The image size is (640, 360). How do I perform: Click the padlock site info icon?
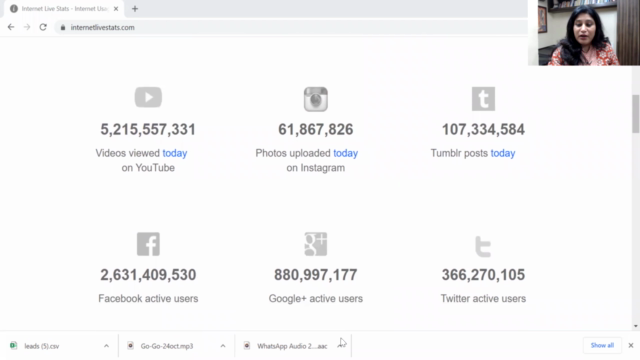(x=63, y=27)
